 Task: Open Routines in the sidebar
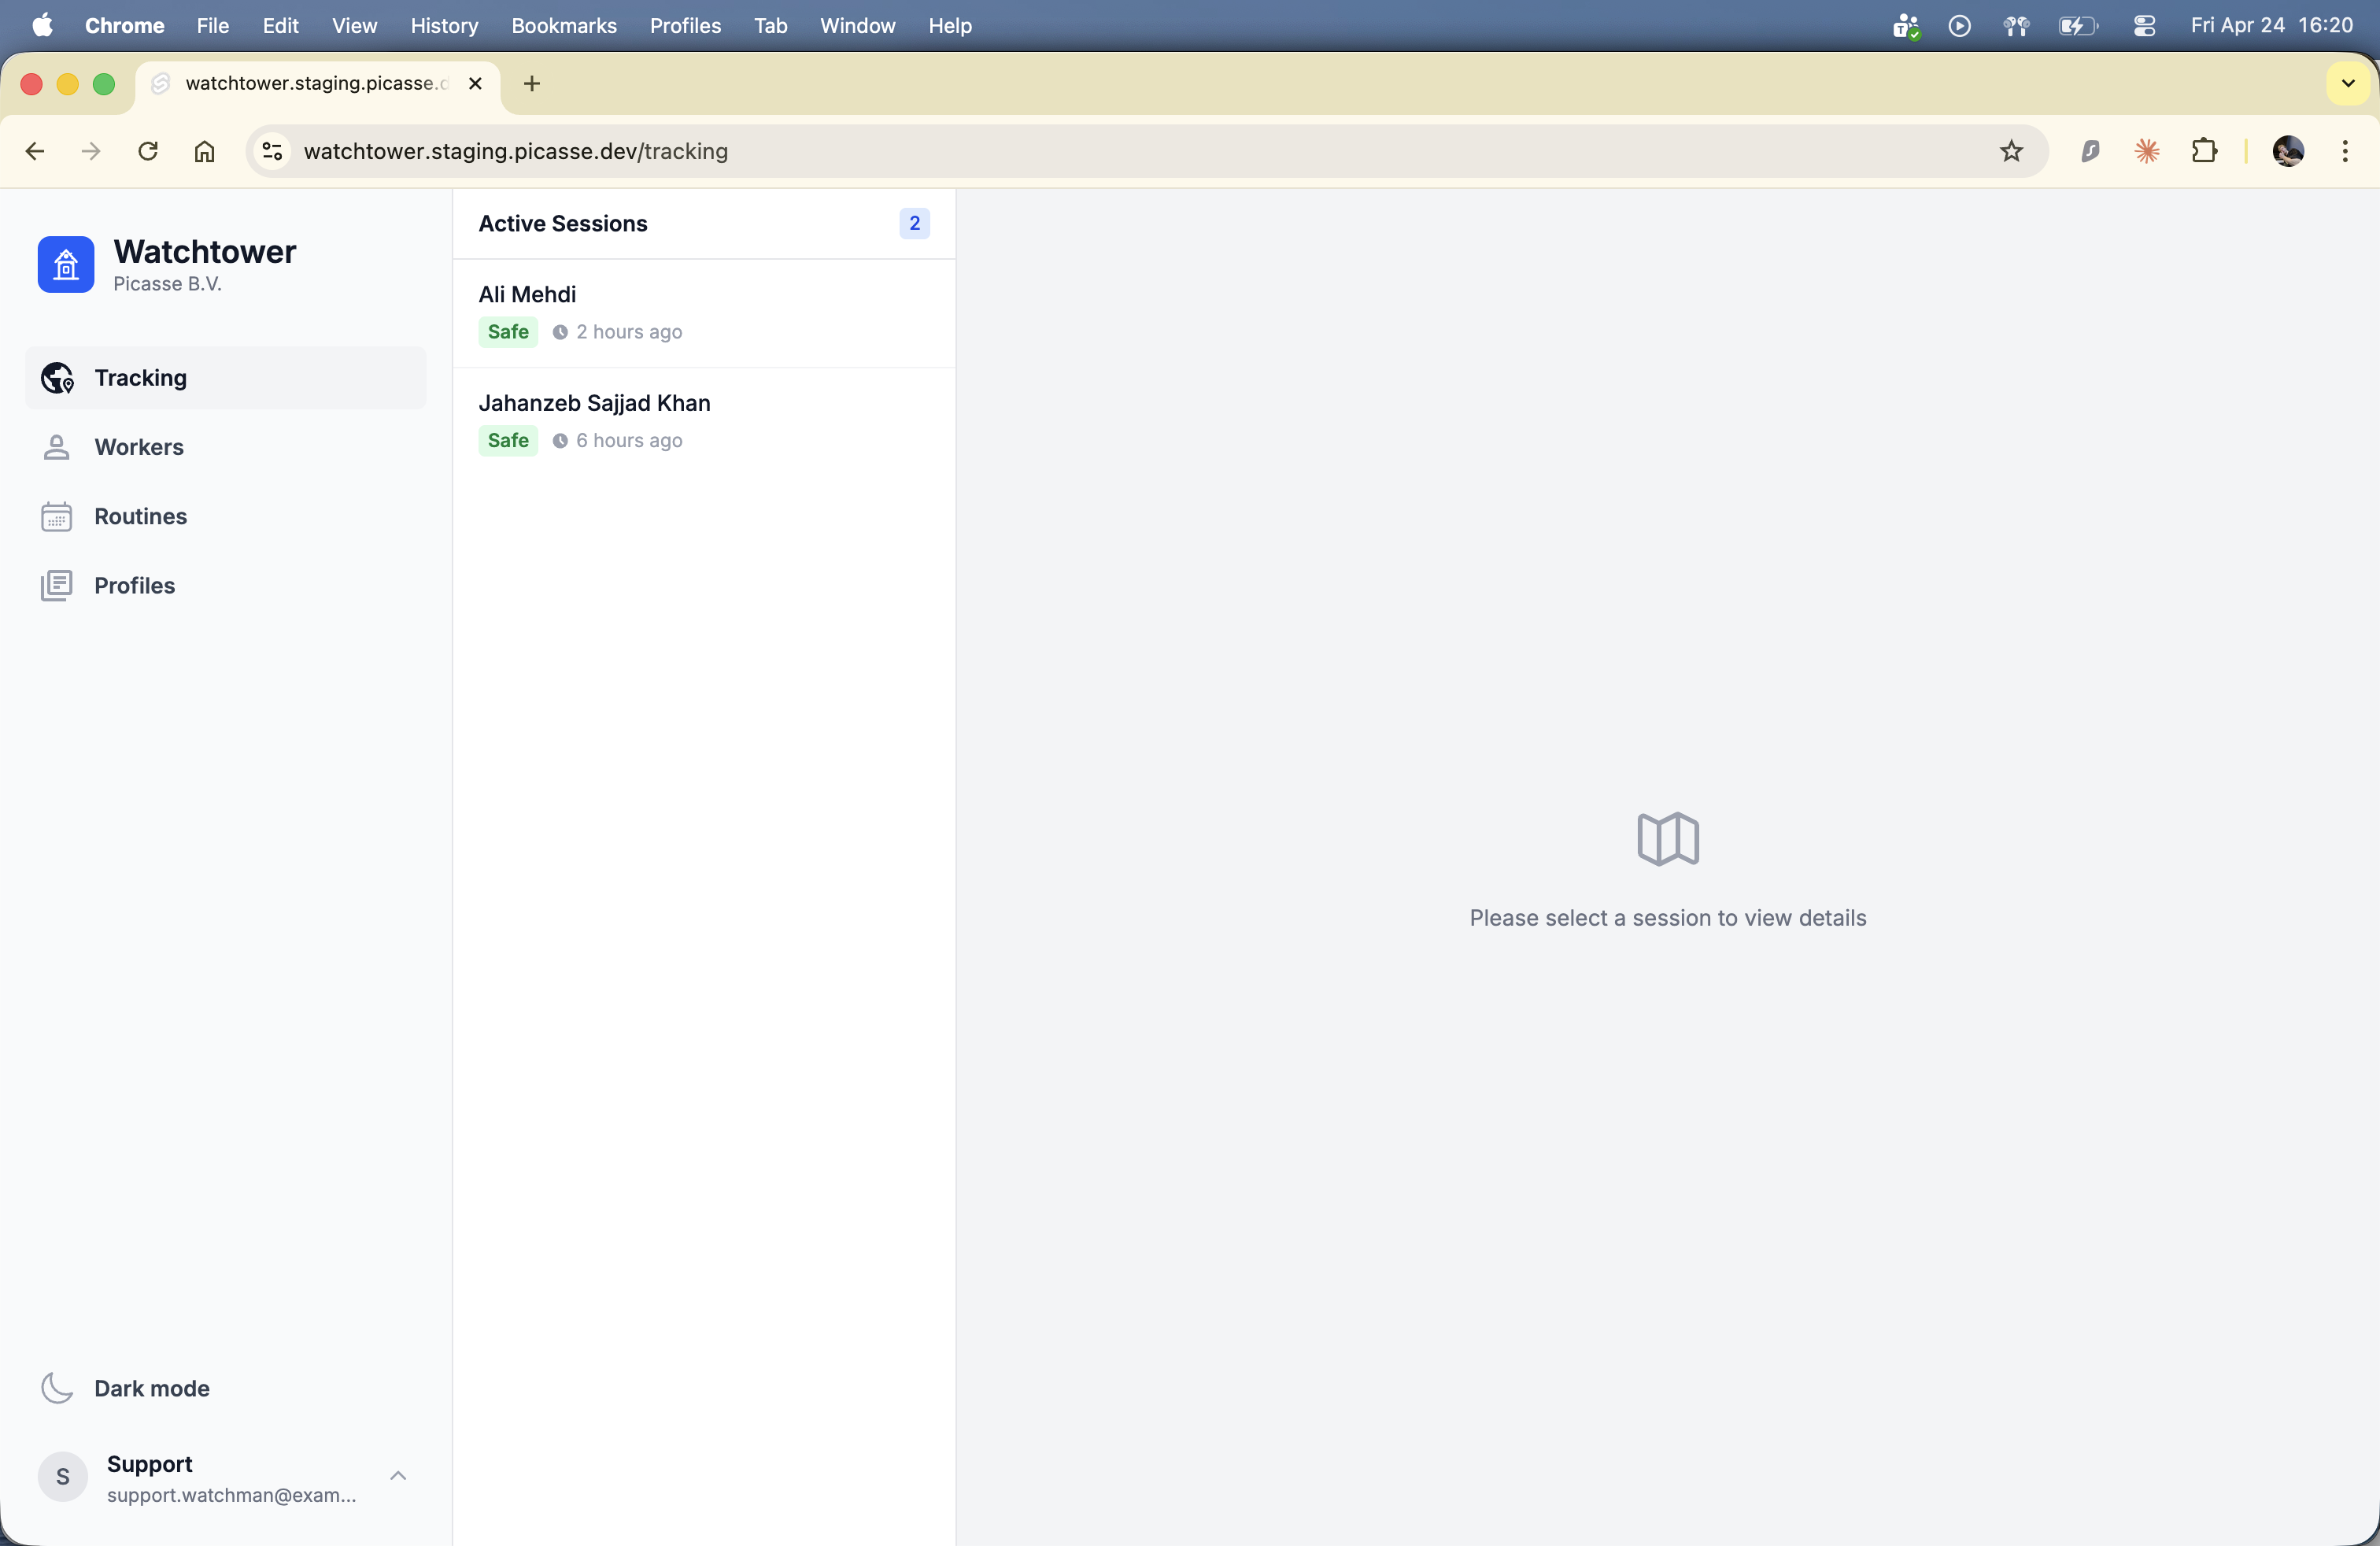226,516
